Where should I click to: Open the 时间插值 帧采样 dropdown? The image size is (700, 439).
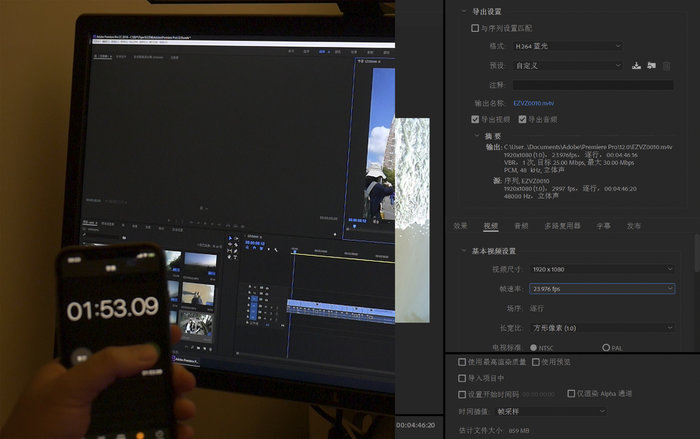pyautogui.click(x=551, y=411)
